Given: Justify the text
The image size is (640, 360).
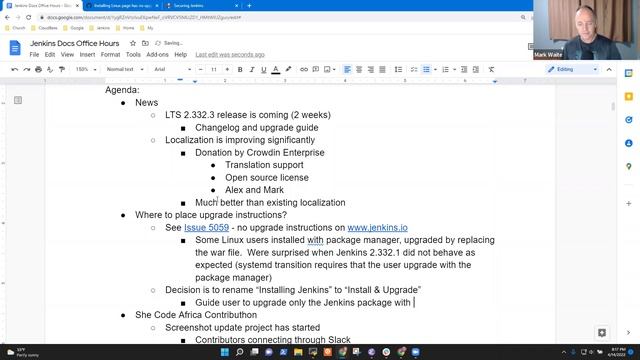Looking at the screenshot, I should coord(382,69).
